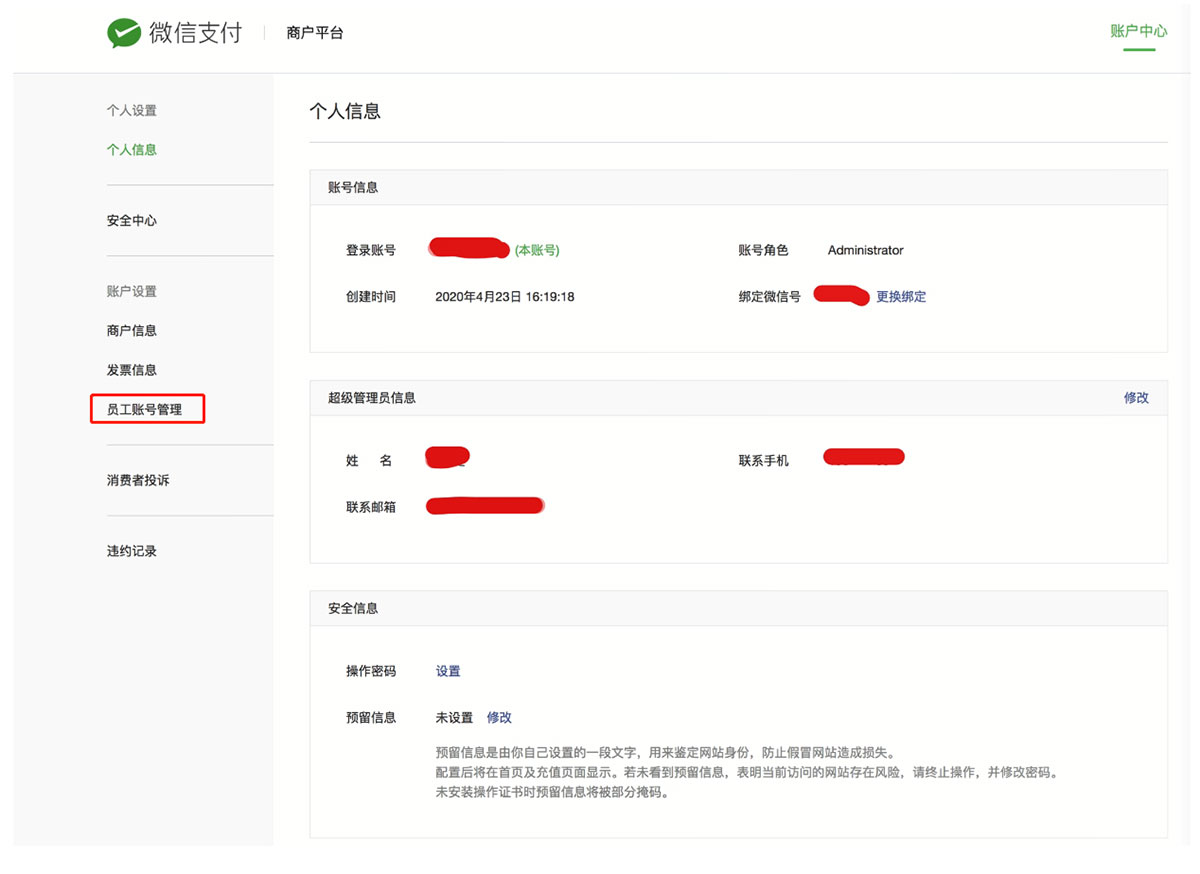This screenshot has height=874, width=1200.
Task: Go to 商户信息 in the sidebar
Action: [132, 331]
